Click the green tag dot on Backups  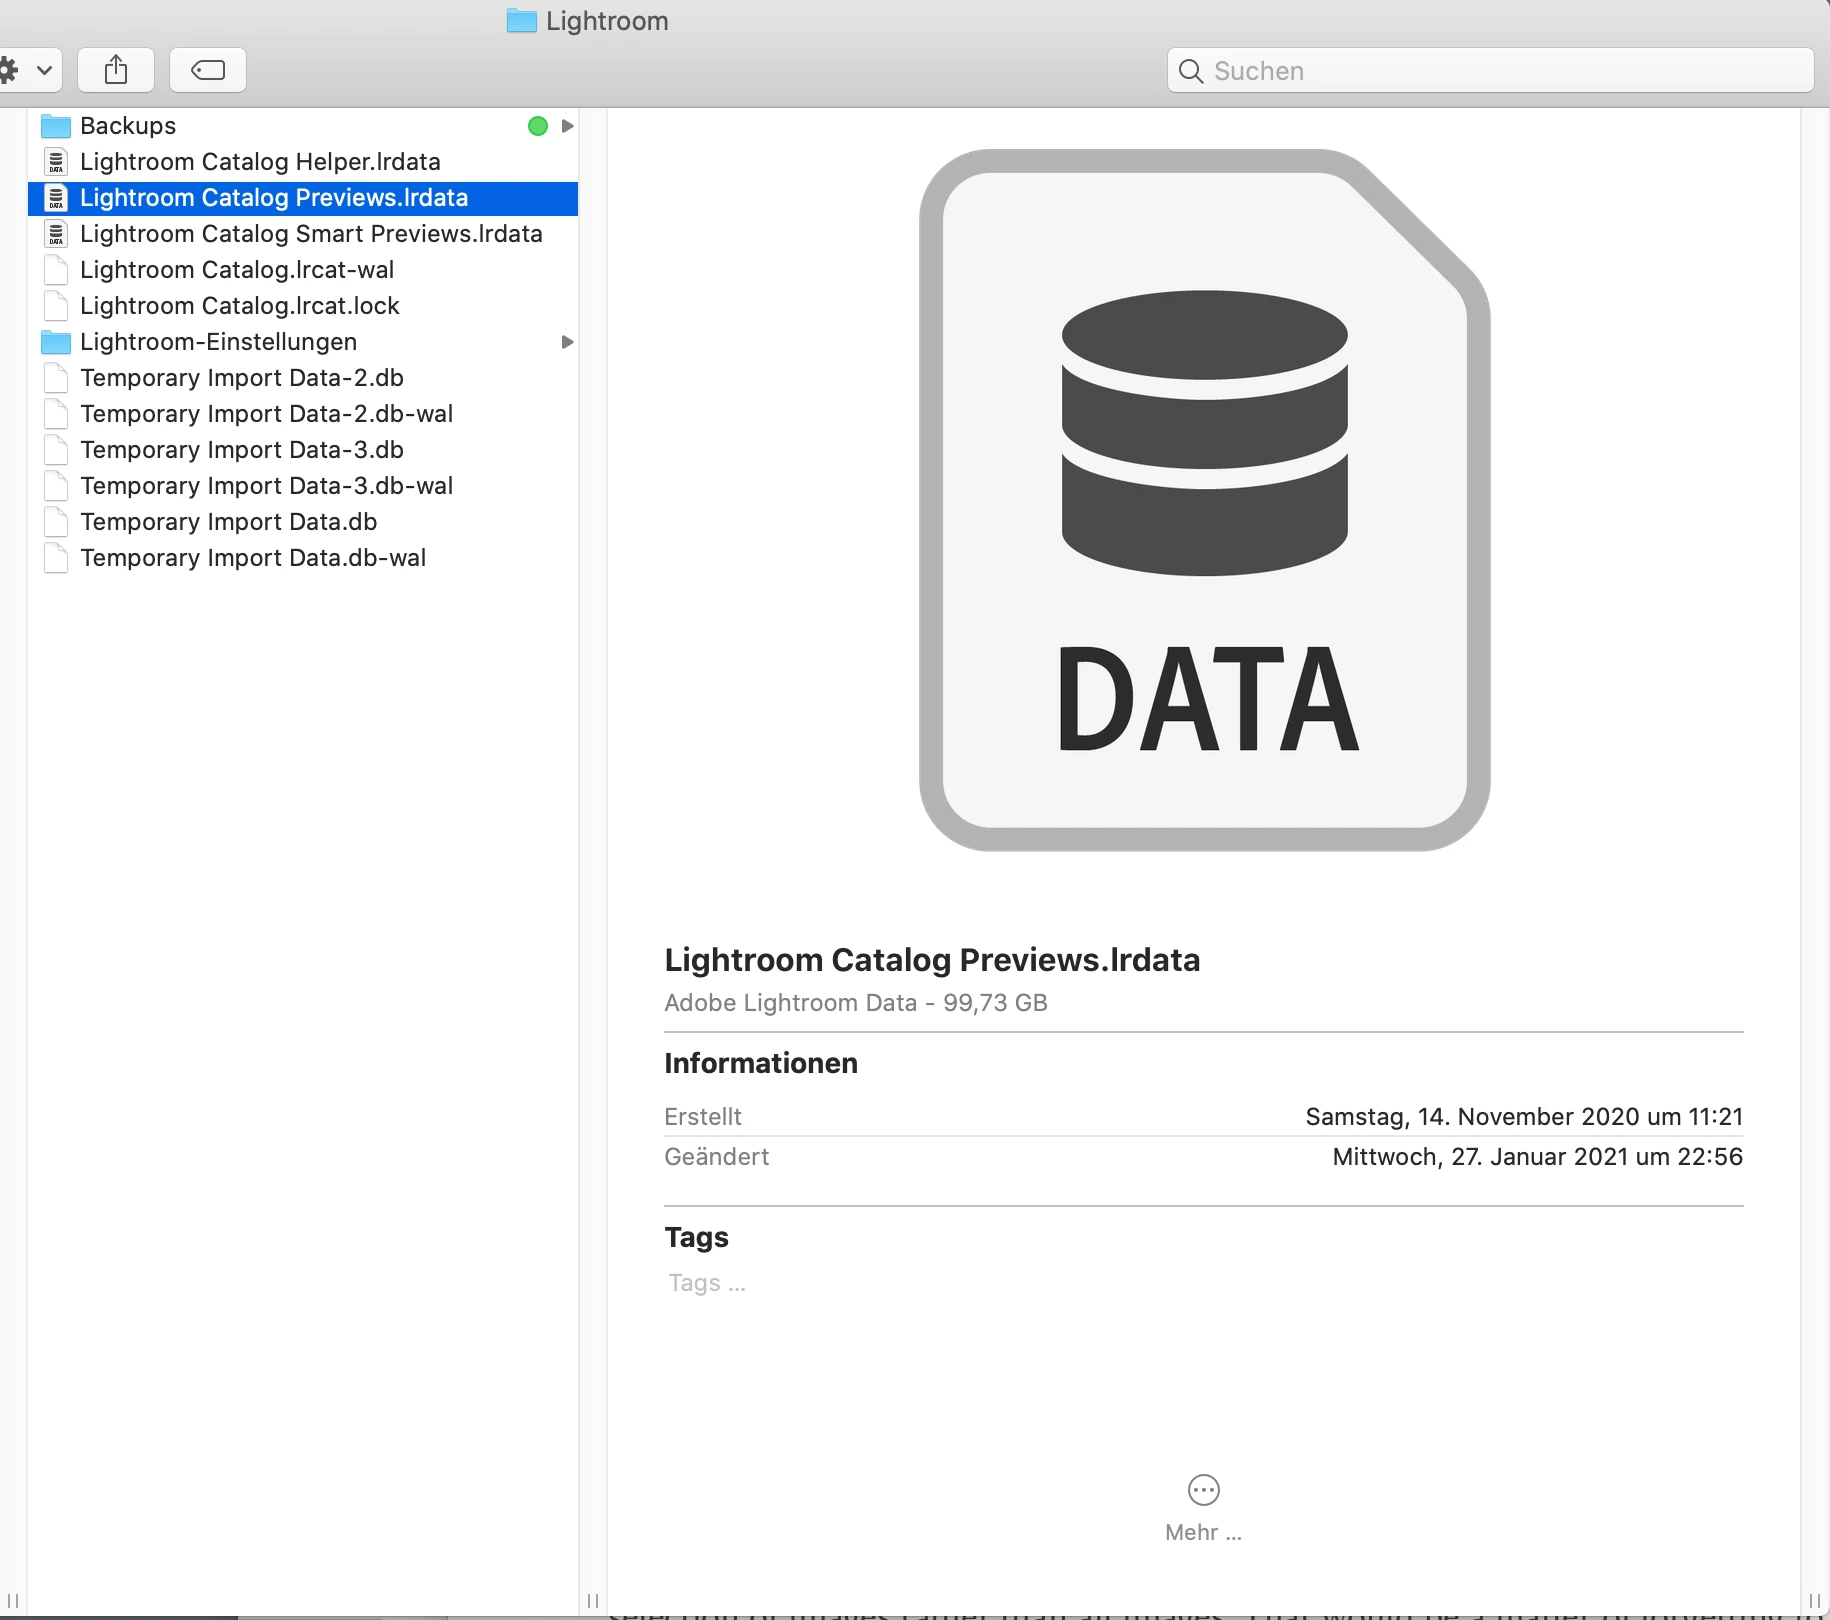click(538, 126)
